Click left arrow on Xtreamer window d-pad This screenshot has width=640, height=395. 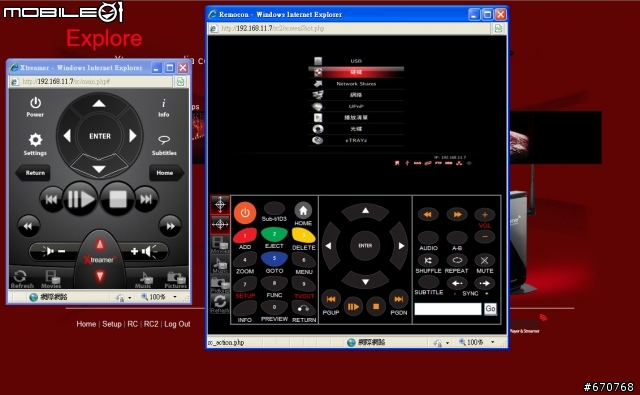click(67, 135)
